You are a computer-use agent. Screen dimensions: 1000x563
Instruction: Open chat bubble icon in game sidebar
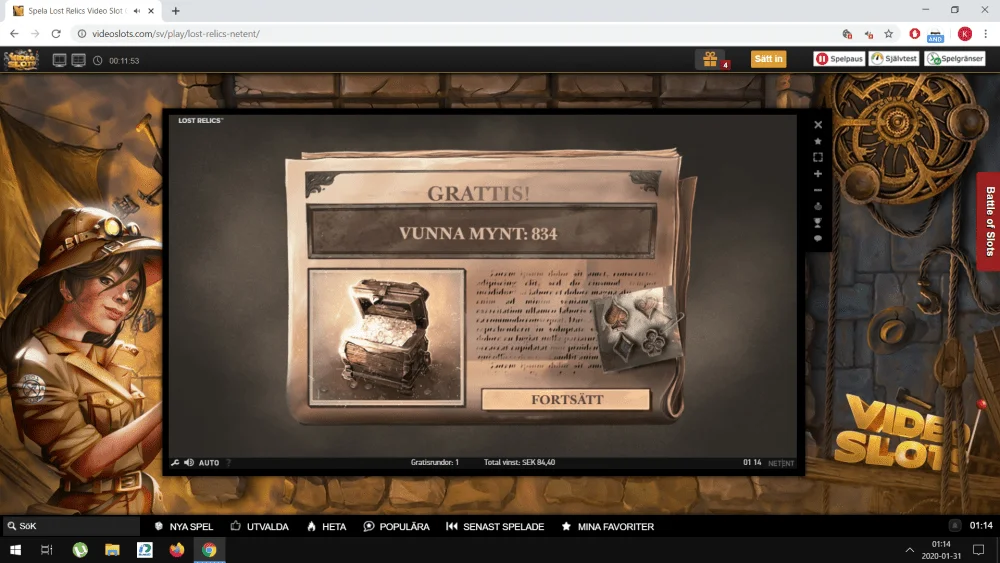(818, 238)
